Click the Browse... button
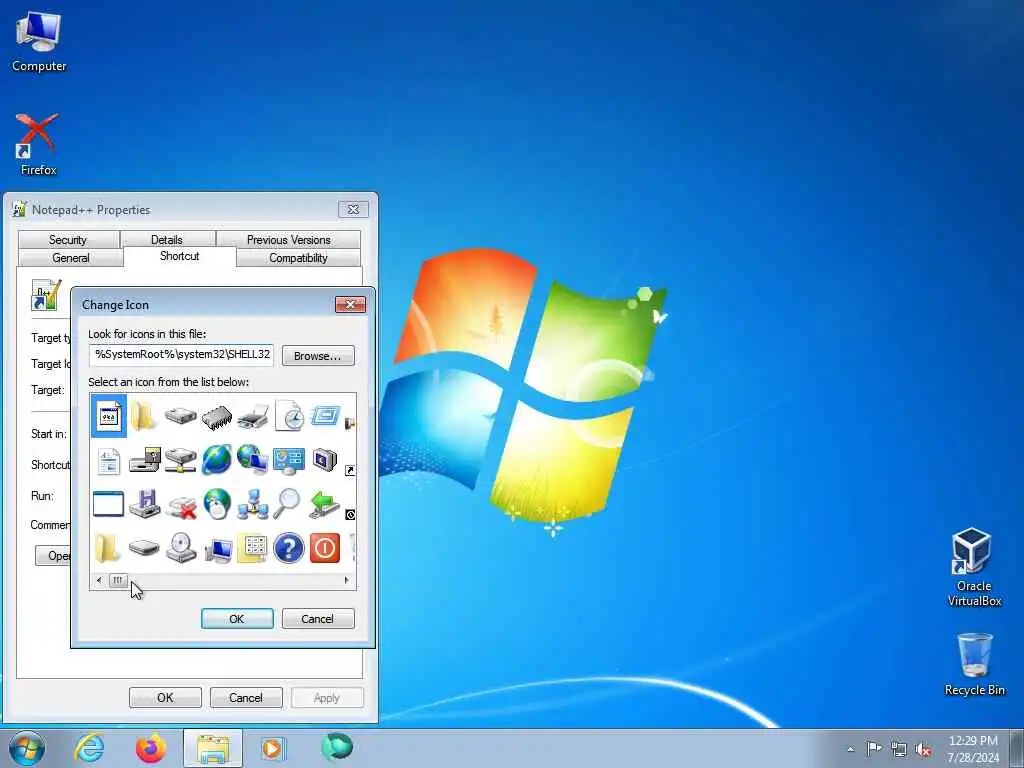1024x768 pixels. click(x=318, y=356)
